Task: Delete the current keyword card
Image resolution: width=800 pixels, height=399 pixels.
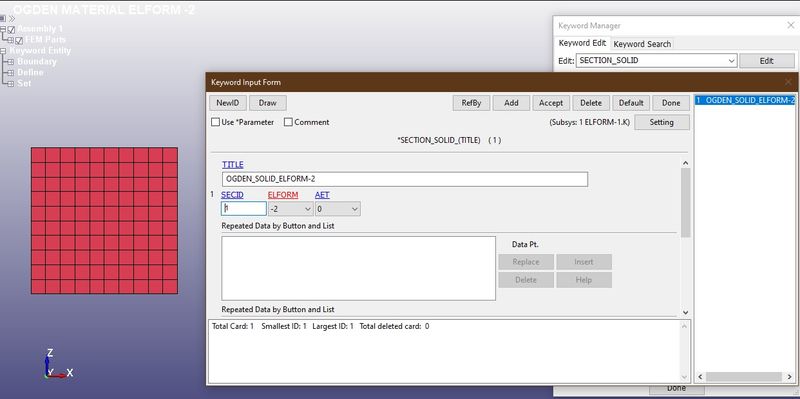Action: tap(591, 103)
